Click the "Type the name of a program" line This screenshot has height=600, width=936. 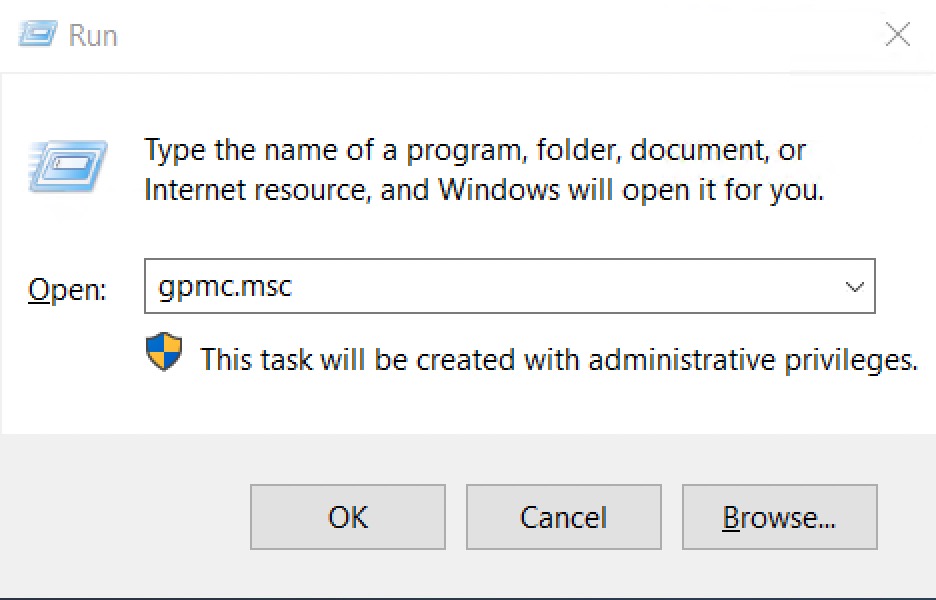pyautogui.click(x=475, y=150)
